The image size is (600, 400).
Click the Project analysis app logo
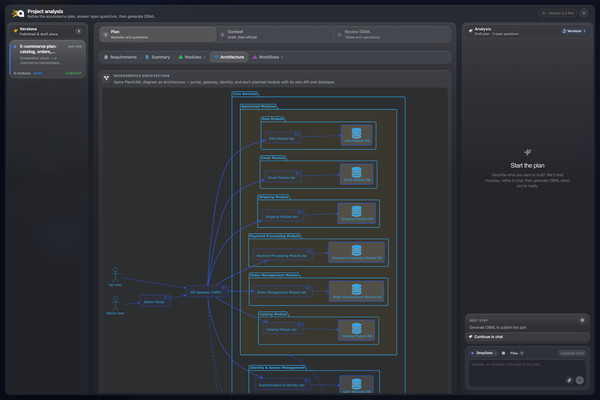(18, 14)
